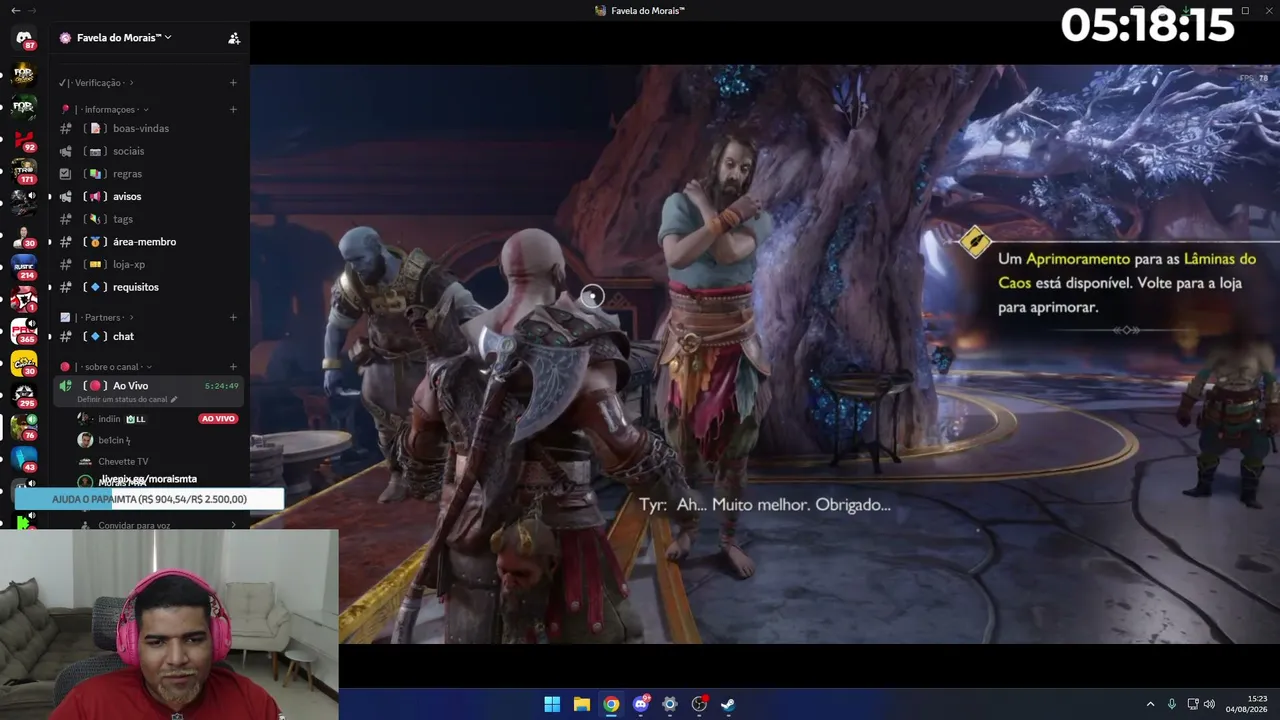Open the invite people icon beside server name
The image size is (1280, 720).
click(234, 38)
